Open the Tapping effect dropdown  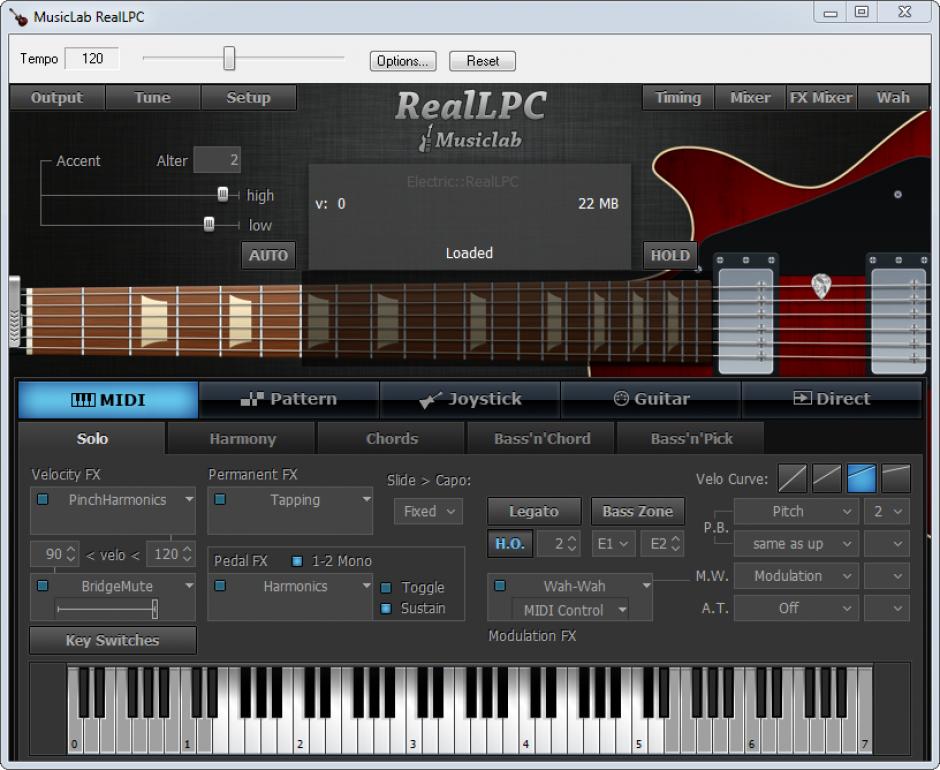coord(366,499)
